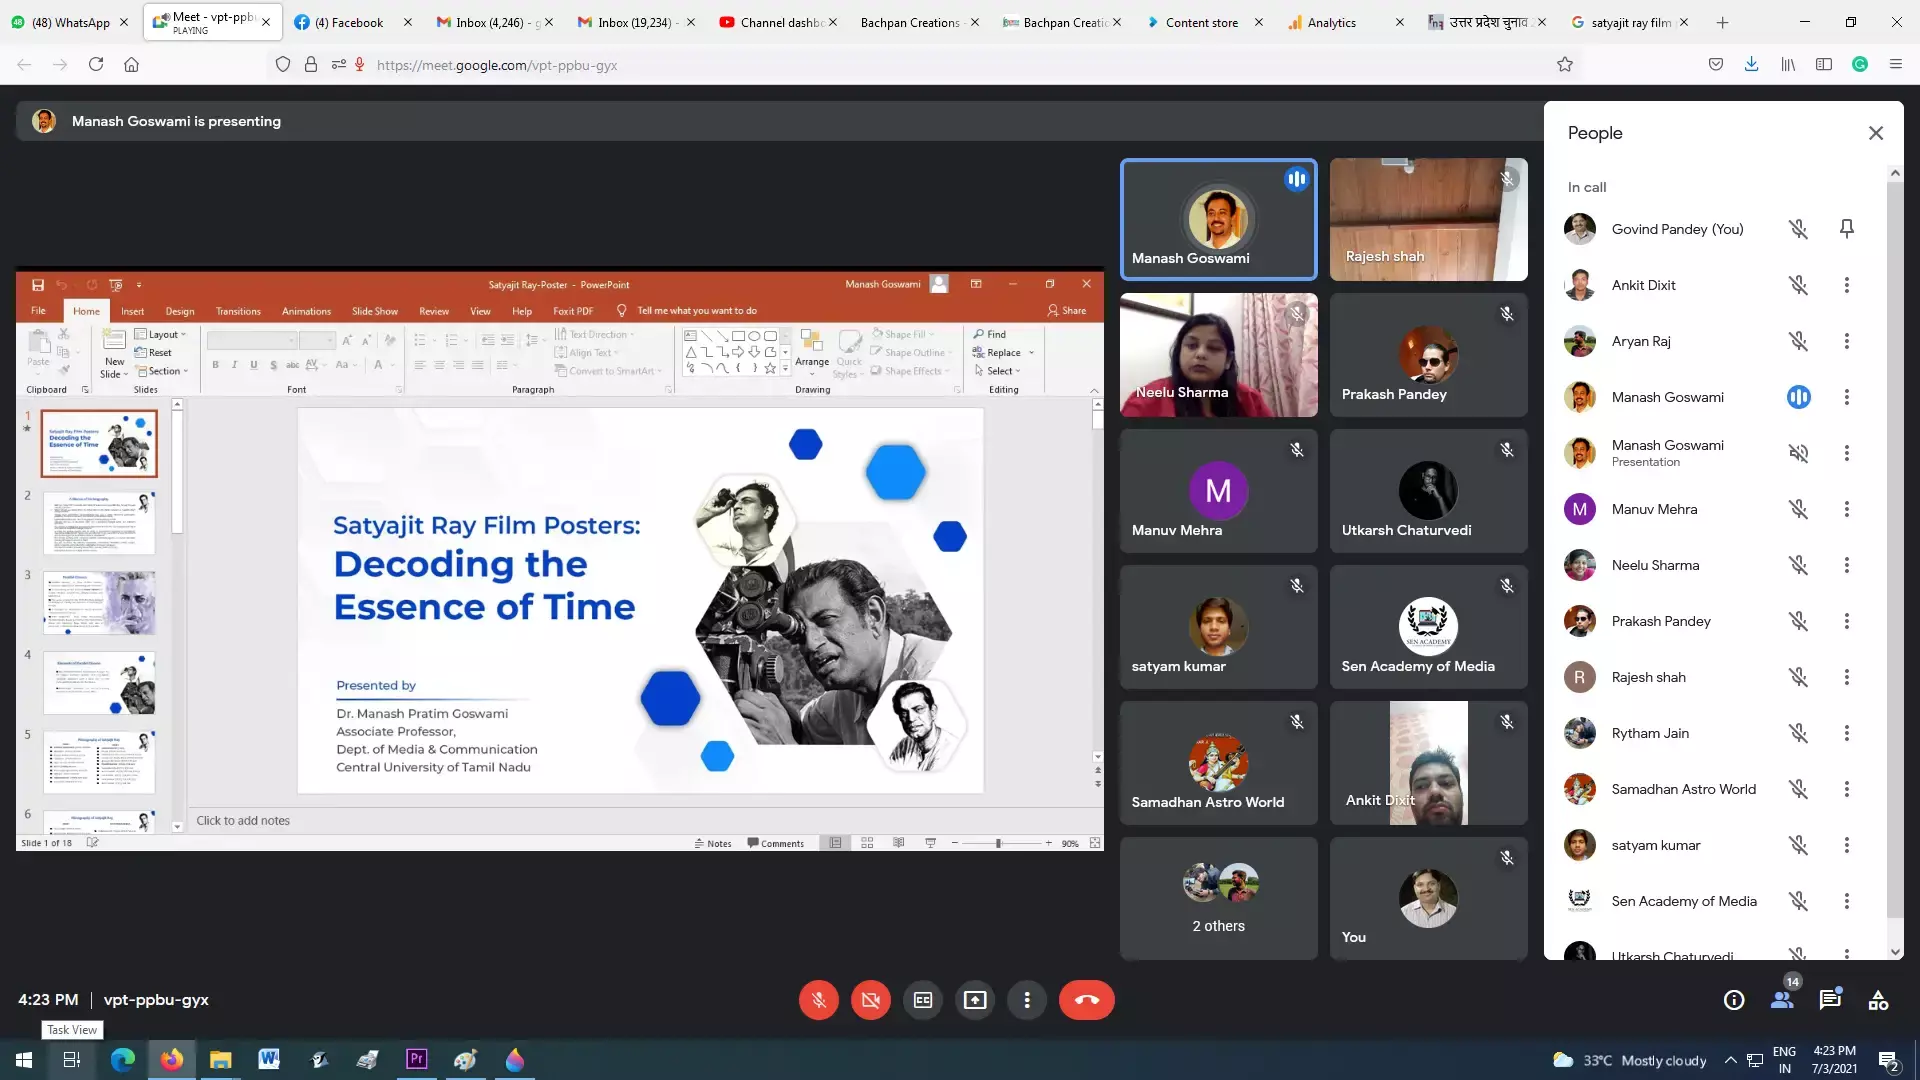The height and width of the screenshot is (1080, 1920).
Task: Toggle microphone mute in call bar
Action: pos(818,1000)
